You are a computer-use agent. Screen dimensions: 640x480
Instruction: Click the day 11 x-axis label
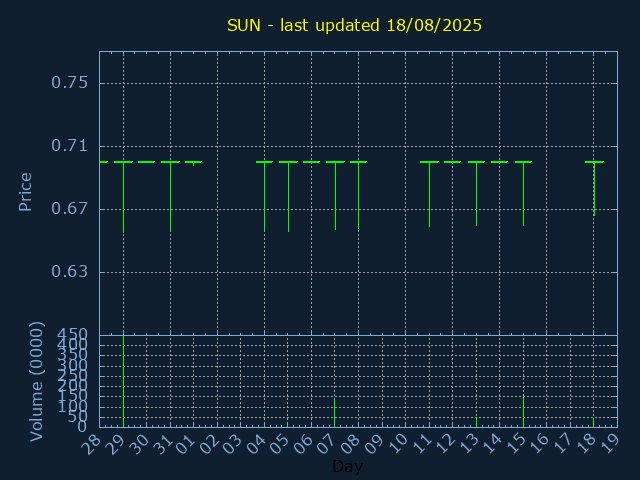click(x=421, y=444)
